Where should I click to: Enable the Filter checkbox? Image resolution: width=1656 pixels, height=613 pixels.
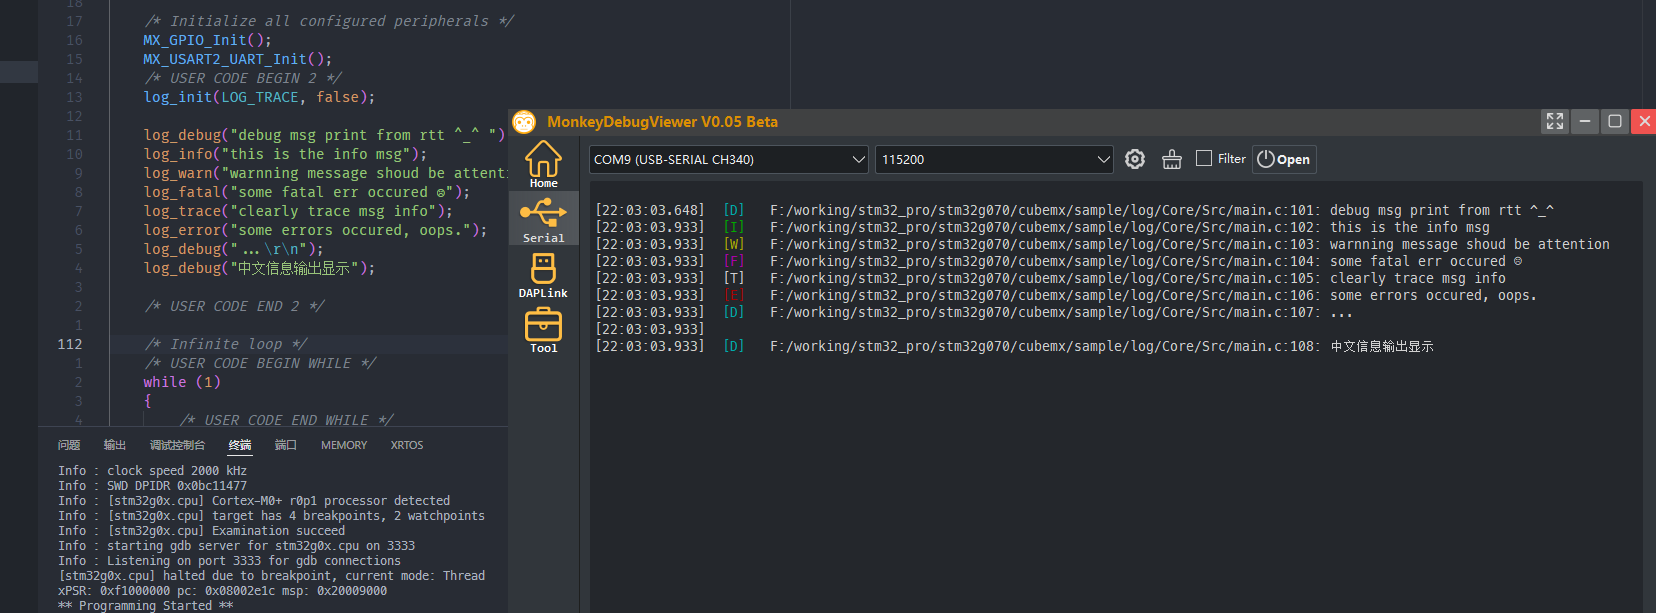click(x=1204, y=158)
